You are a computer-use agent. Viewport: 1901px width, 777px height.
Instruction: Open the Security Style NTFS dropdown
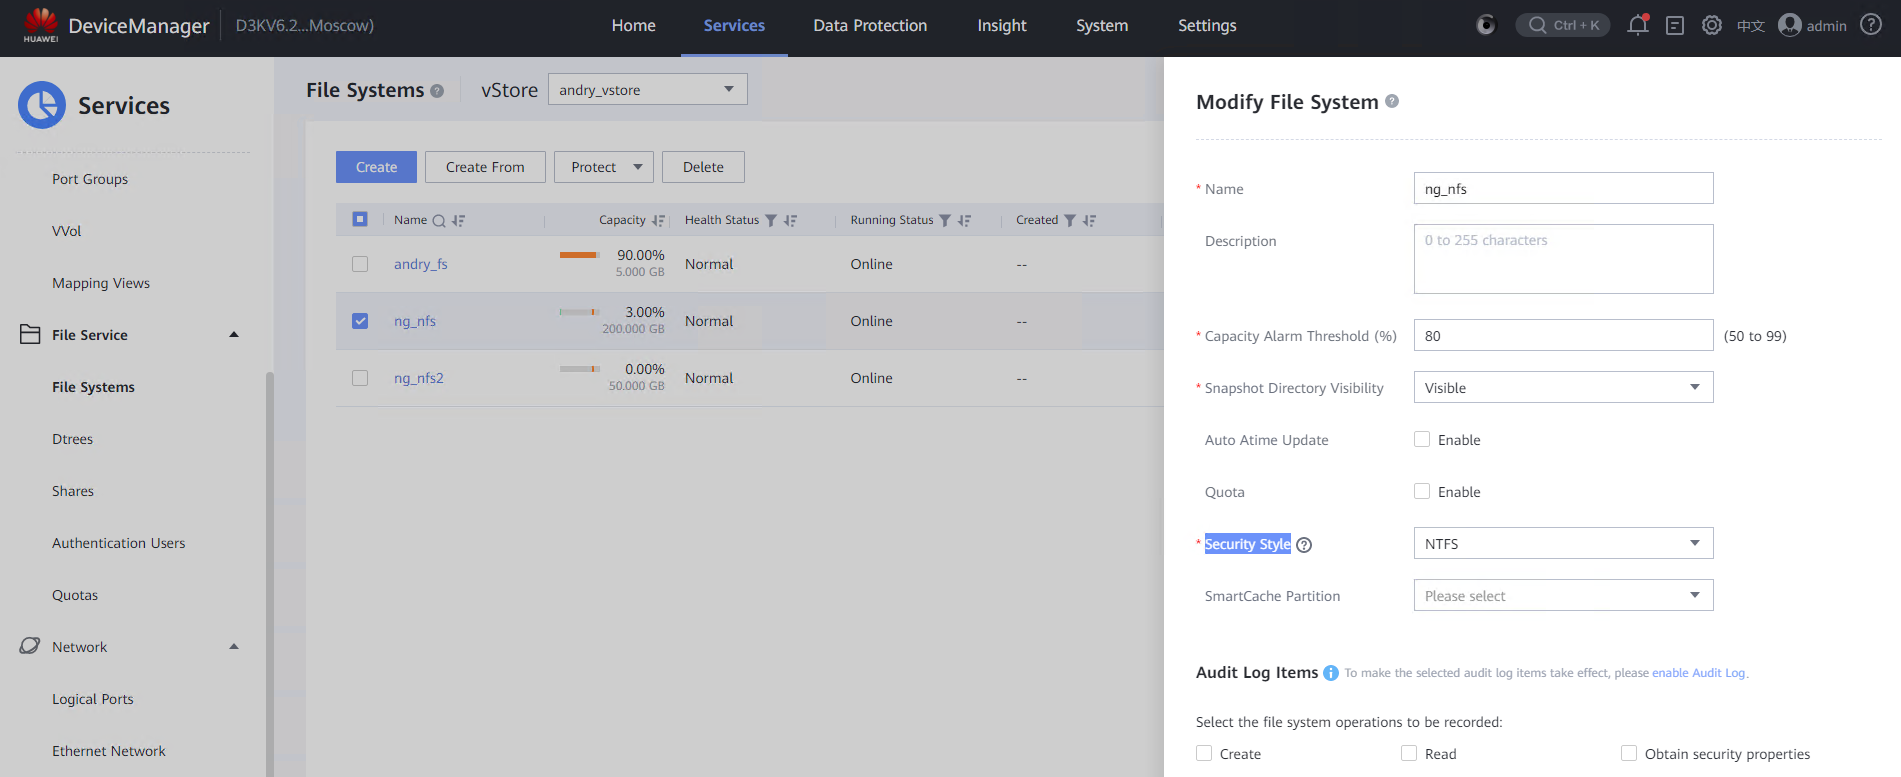tap(1563, 544)
